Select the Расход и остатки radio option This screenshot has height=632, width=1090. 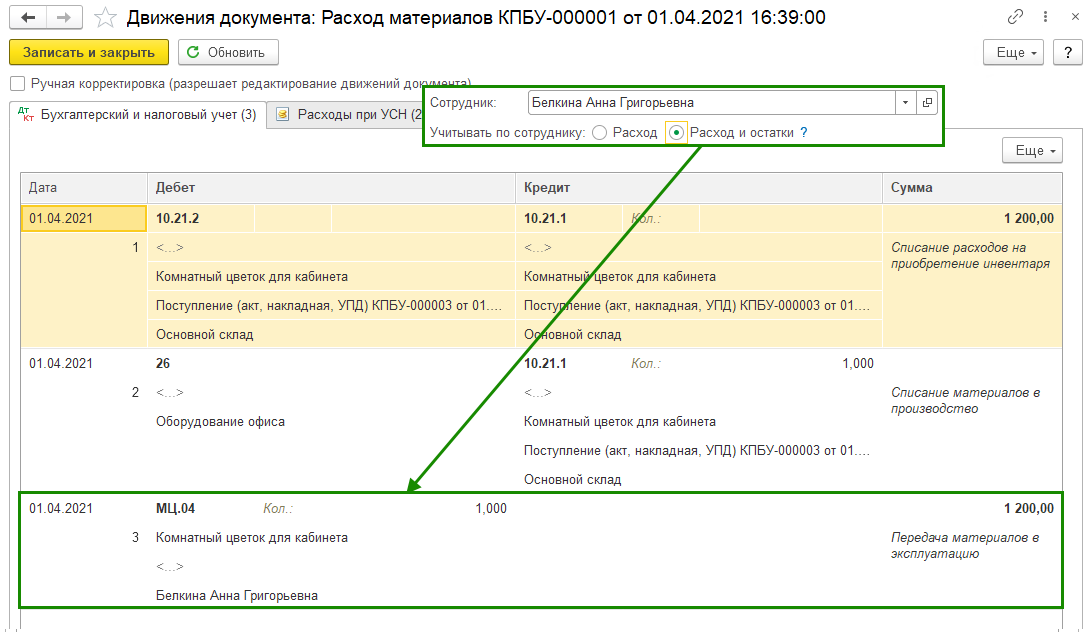click(x=677, y=132)
